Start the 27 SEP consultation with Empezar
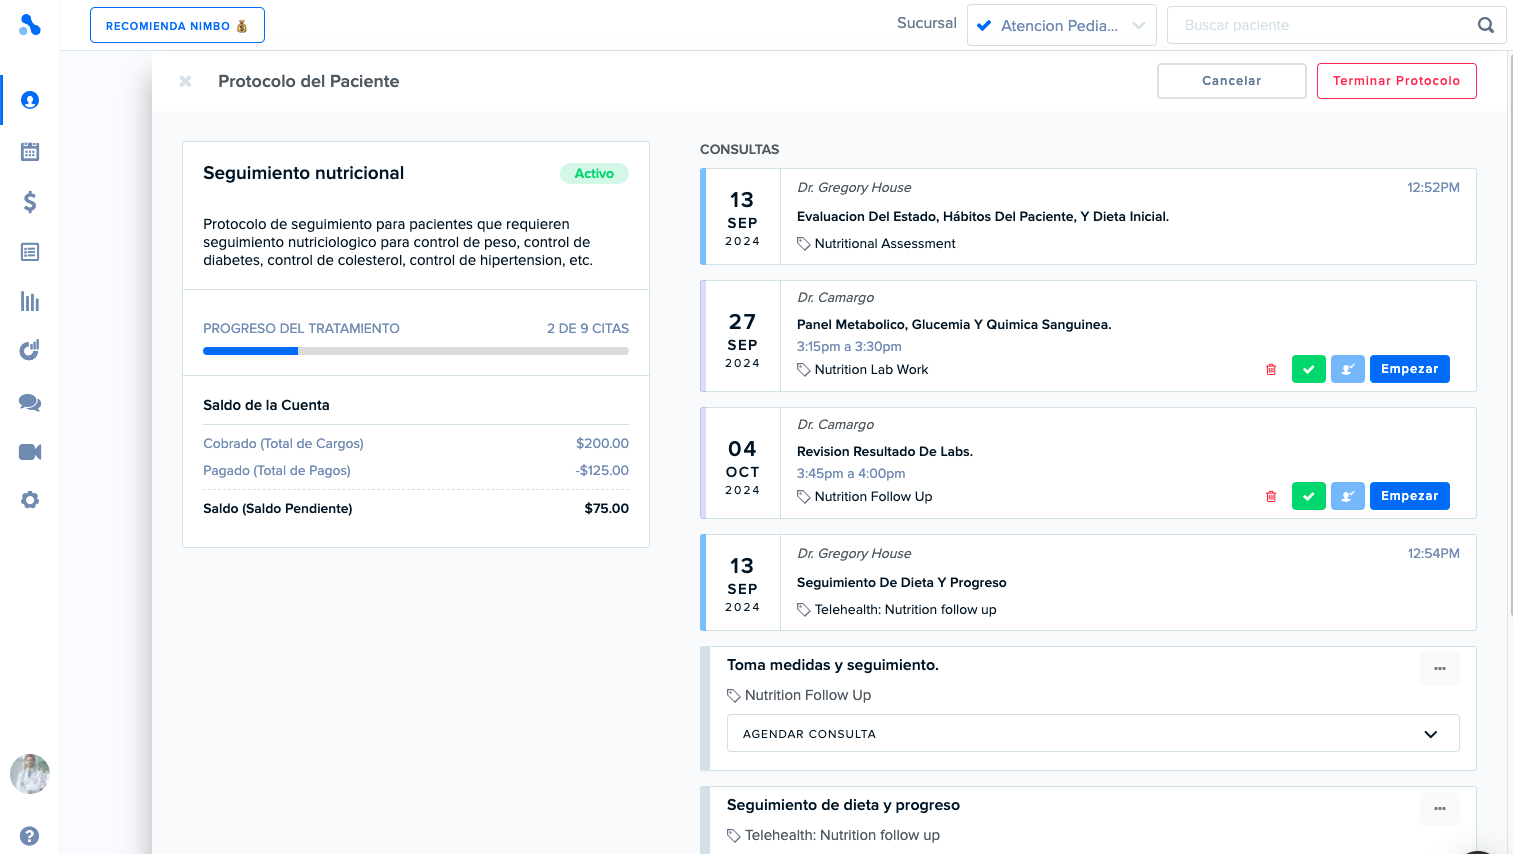The width and height of the screenshot is (1513, 854). coord(1410,369)
